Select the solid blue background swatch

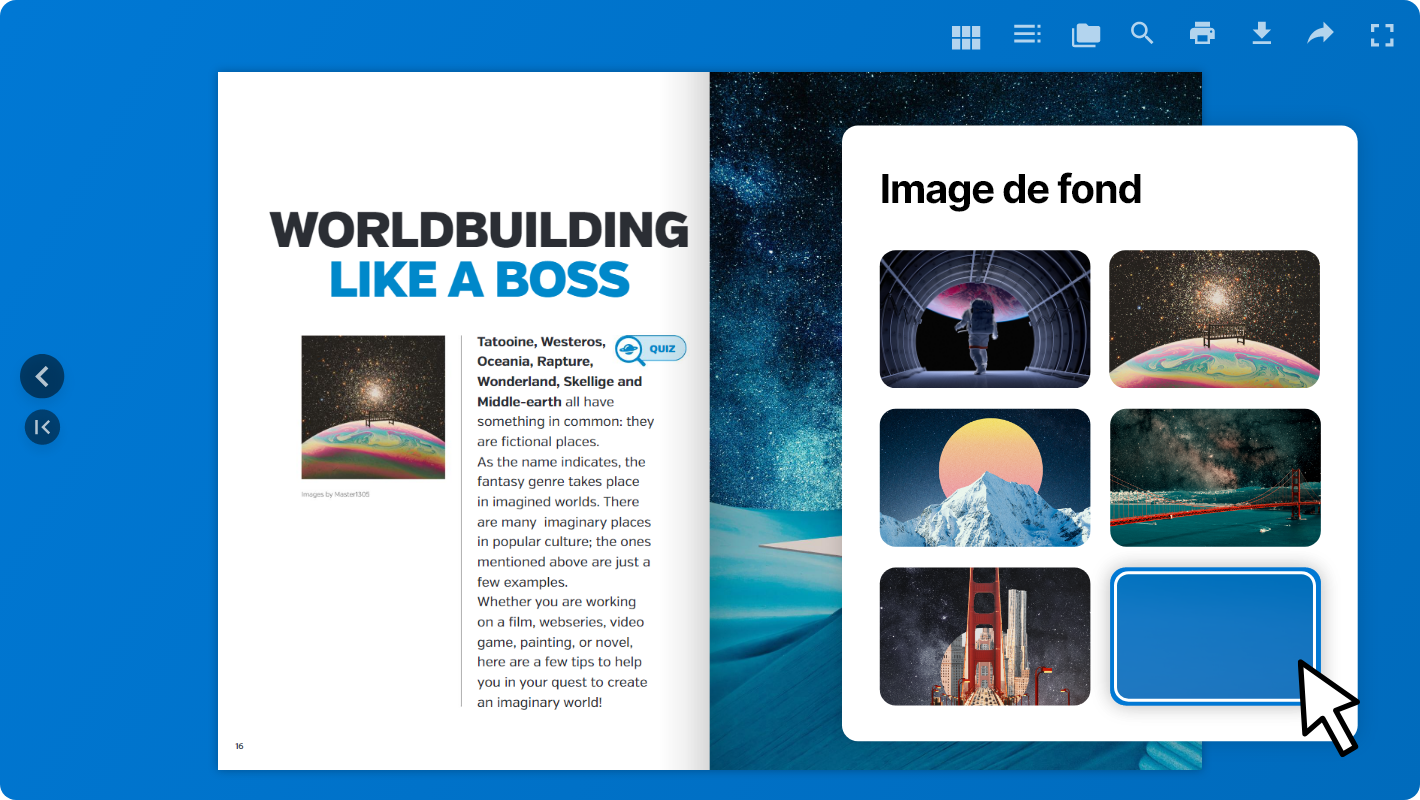pyautogui.click(x=1214, y=636)
